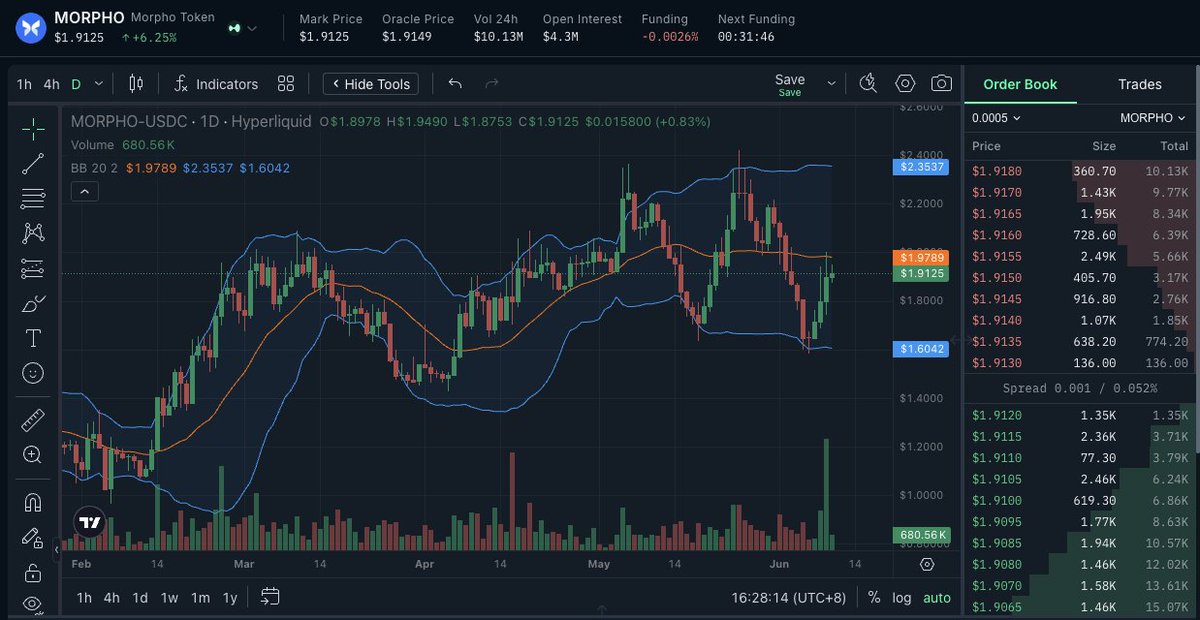Open candlestick chart style selector
This screenshot has width=1200, height=620.
tap(137, 84)
